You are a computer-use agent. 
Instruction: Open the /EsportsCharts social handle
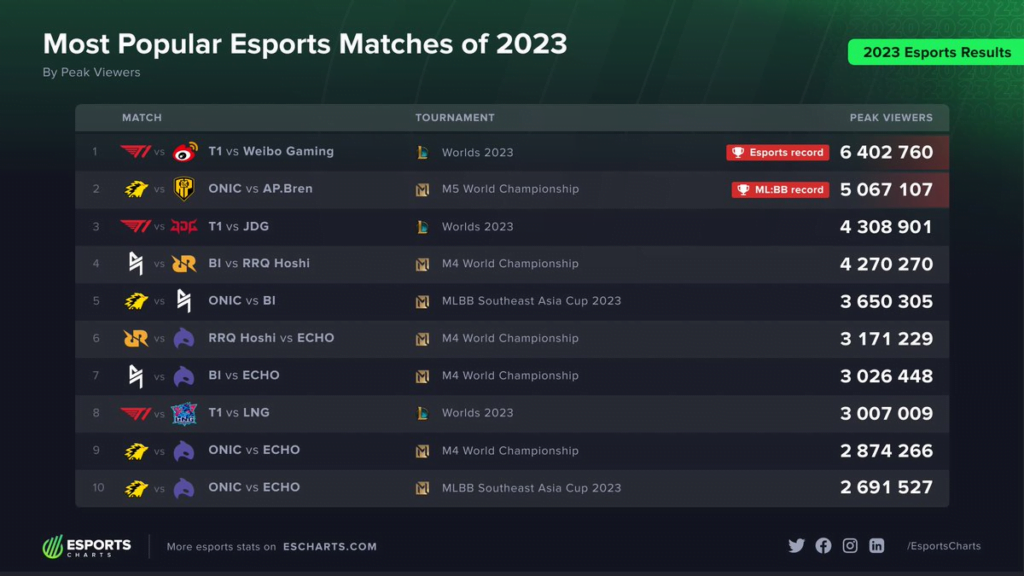click(x=944, y=546)
